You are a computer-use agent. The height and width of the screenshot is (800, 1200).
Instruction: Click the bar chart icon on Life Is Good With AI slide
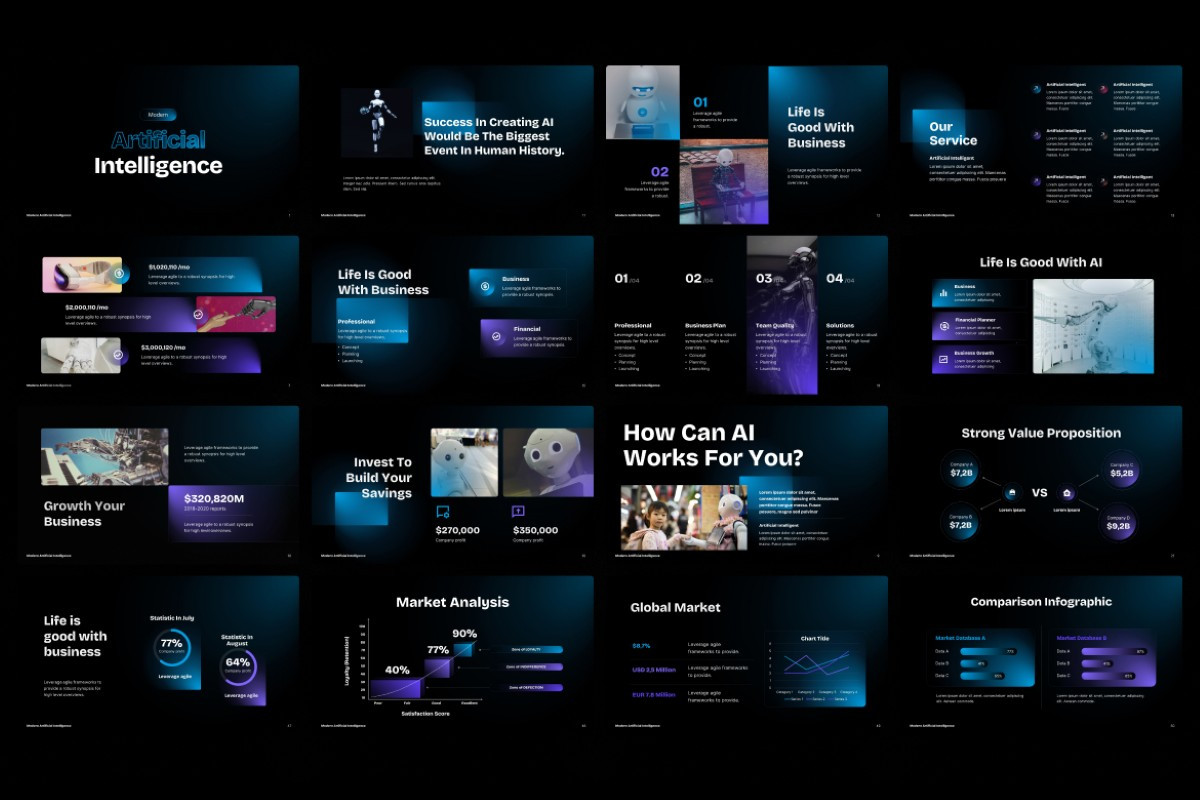pyautogui.click(x=942, y=294)
